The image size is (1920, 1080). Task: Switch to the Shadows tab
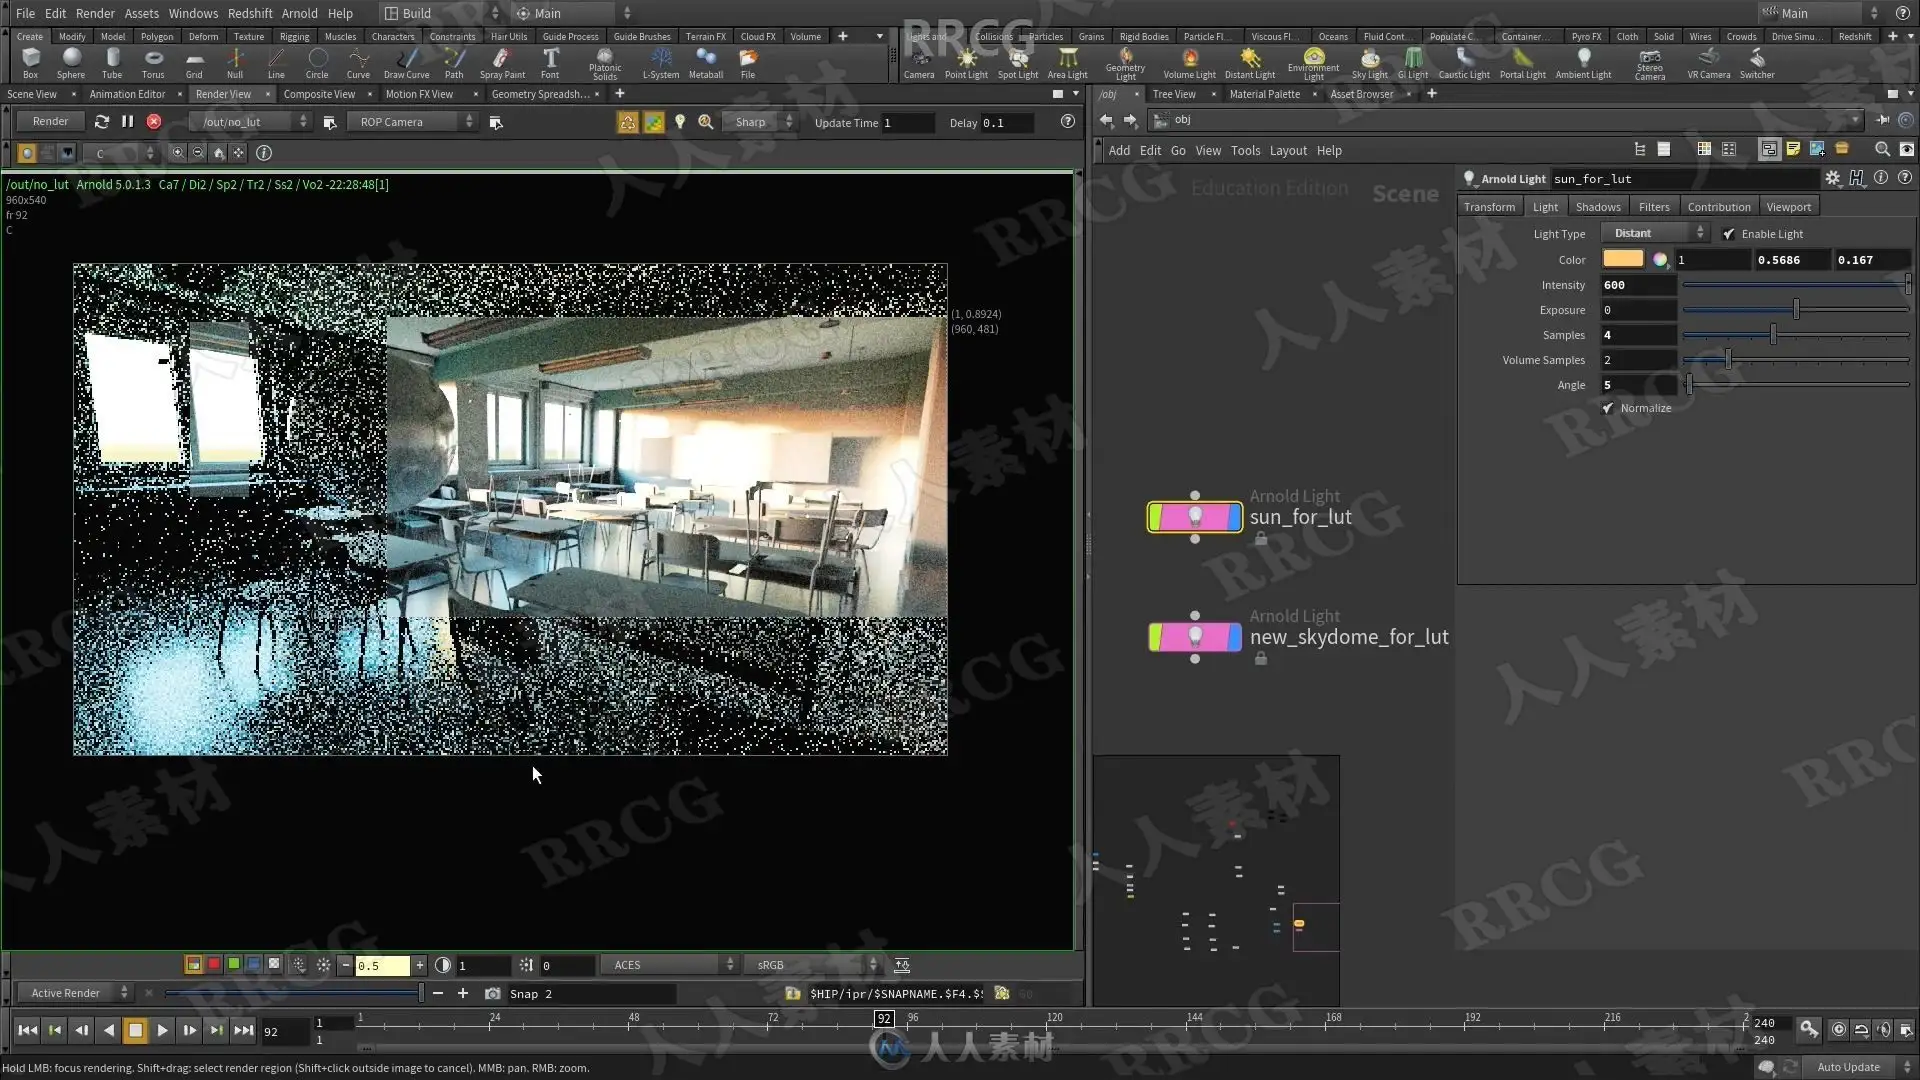(x=1597, y=207)
